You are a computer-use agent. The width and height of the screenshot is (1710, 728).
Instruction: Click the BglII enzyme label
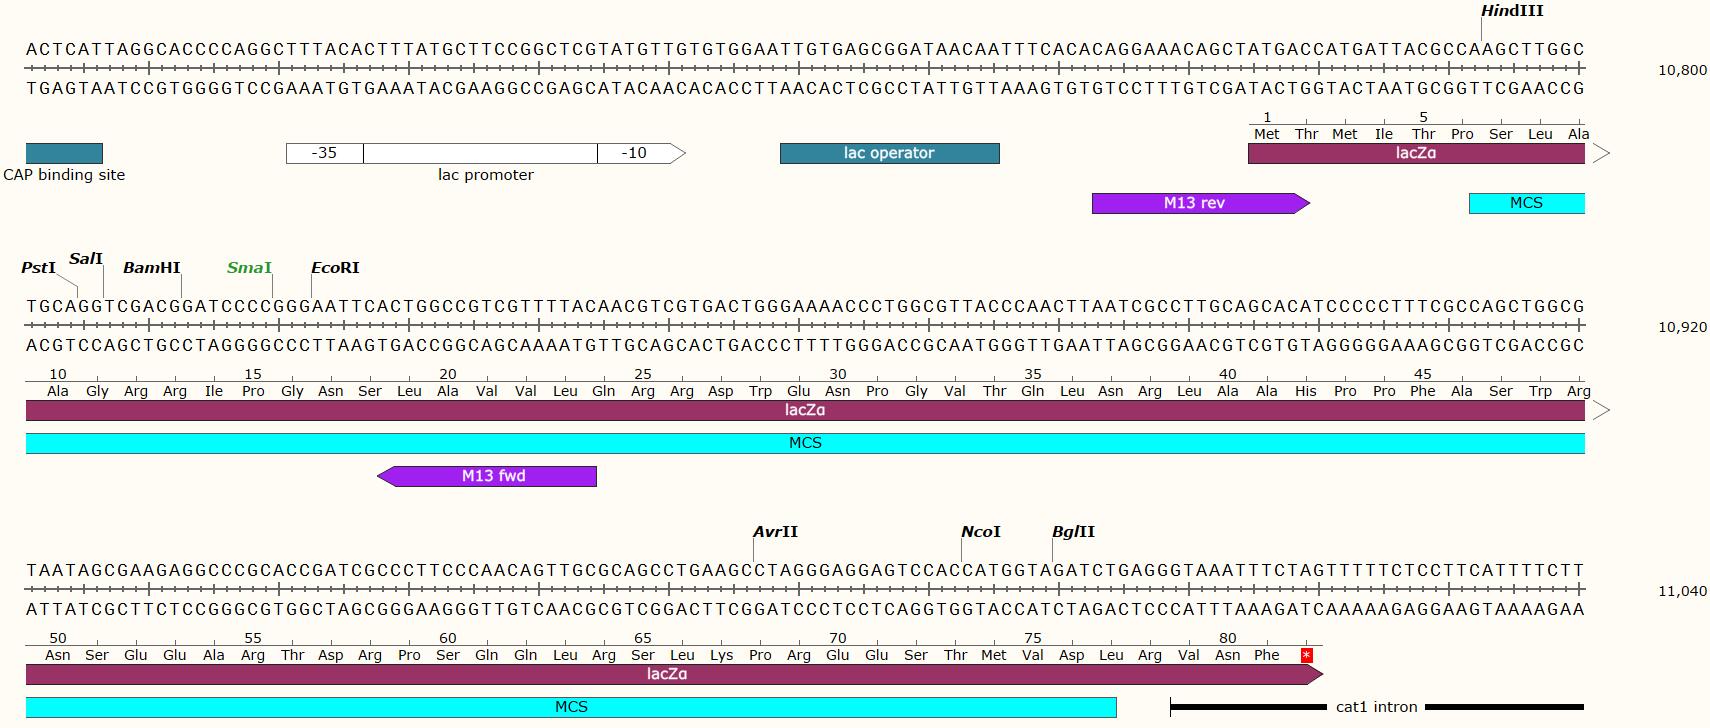tap(1073, 532)
